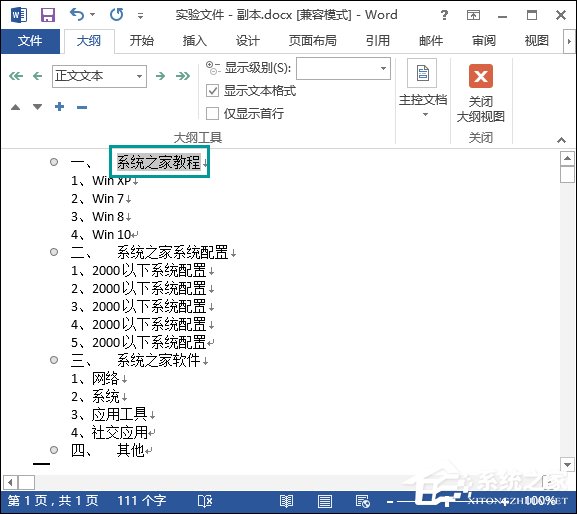Click the horizontal scrollbar left arrow
Image resolution: width=577 pixels, height=514 pixels.
click(x=10, y=482)
